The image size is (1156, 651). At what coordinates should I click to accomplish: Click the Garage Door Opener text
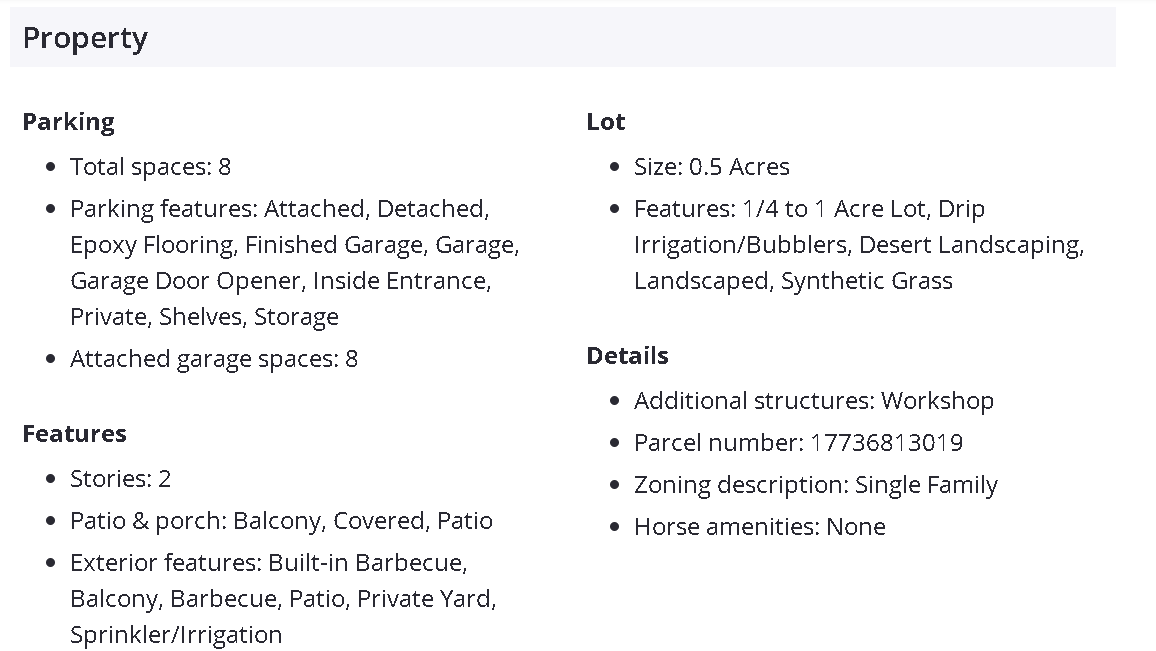(x=185, y=281)
